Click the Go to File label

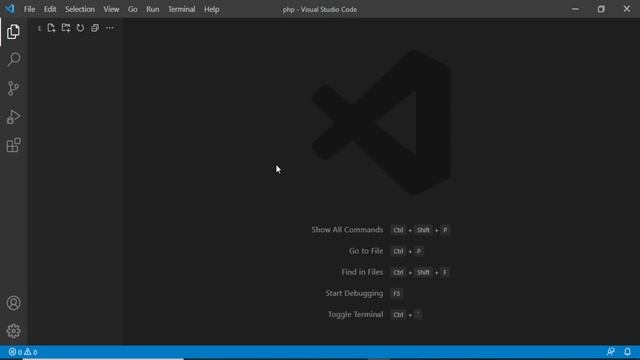(366, 251)
